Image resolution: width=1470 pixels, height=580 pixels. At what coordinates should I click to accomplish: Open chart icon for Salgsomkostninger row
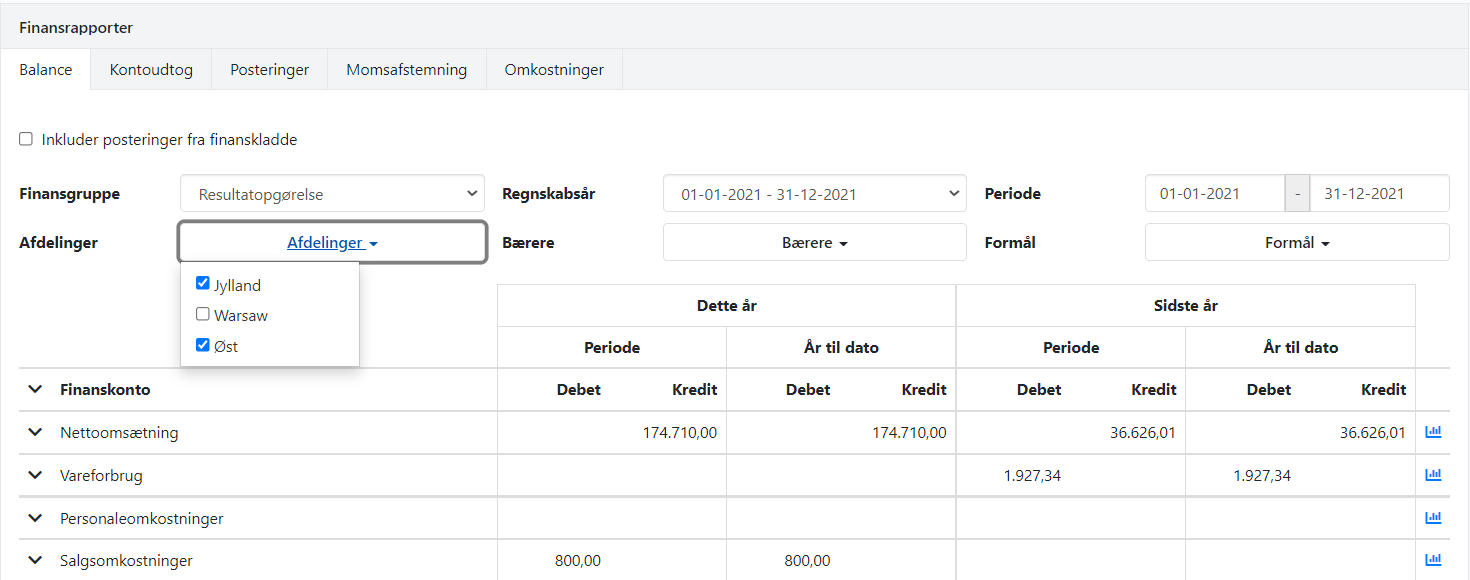pyautogui.click(x=1433, y=560)
